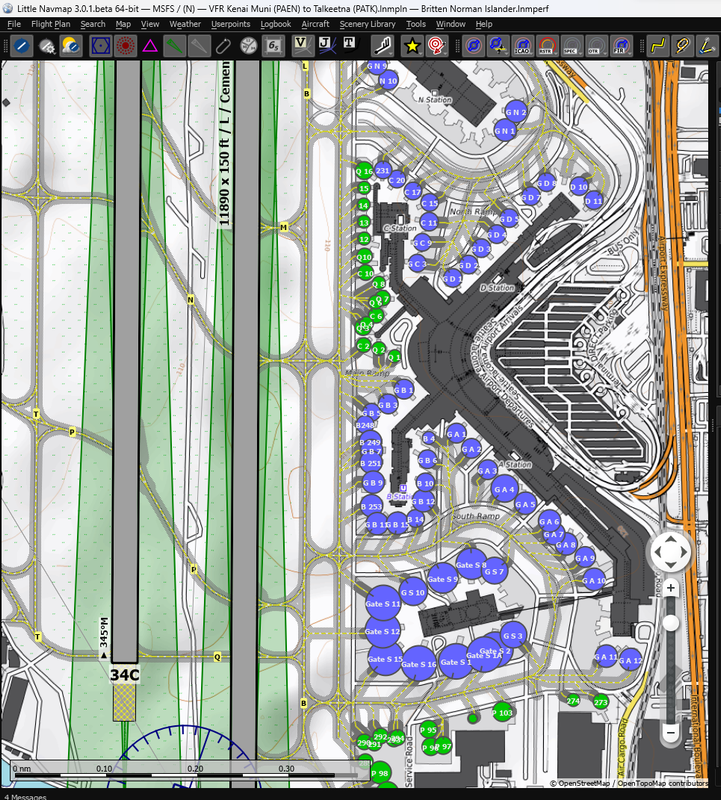Click the runway 34C label
The height and width of the screenshot is (800, 721).
click(x=125, y=674)
